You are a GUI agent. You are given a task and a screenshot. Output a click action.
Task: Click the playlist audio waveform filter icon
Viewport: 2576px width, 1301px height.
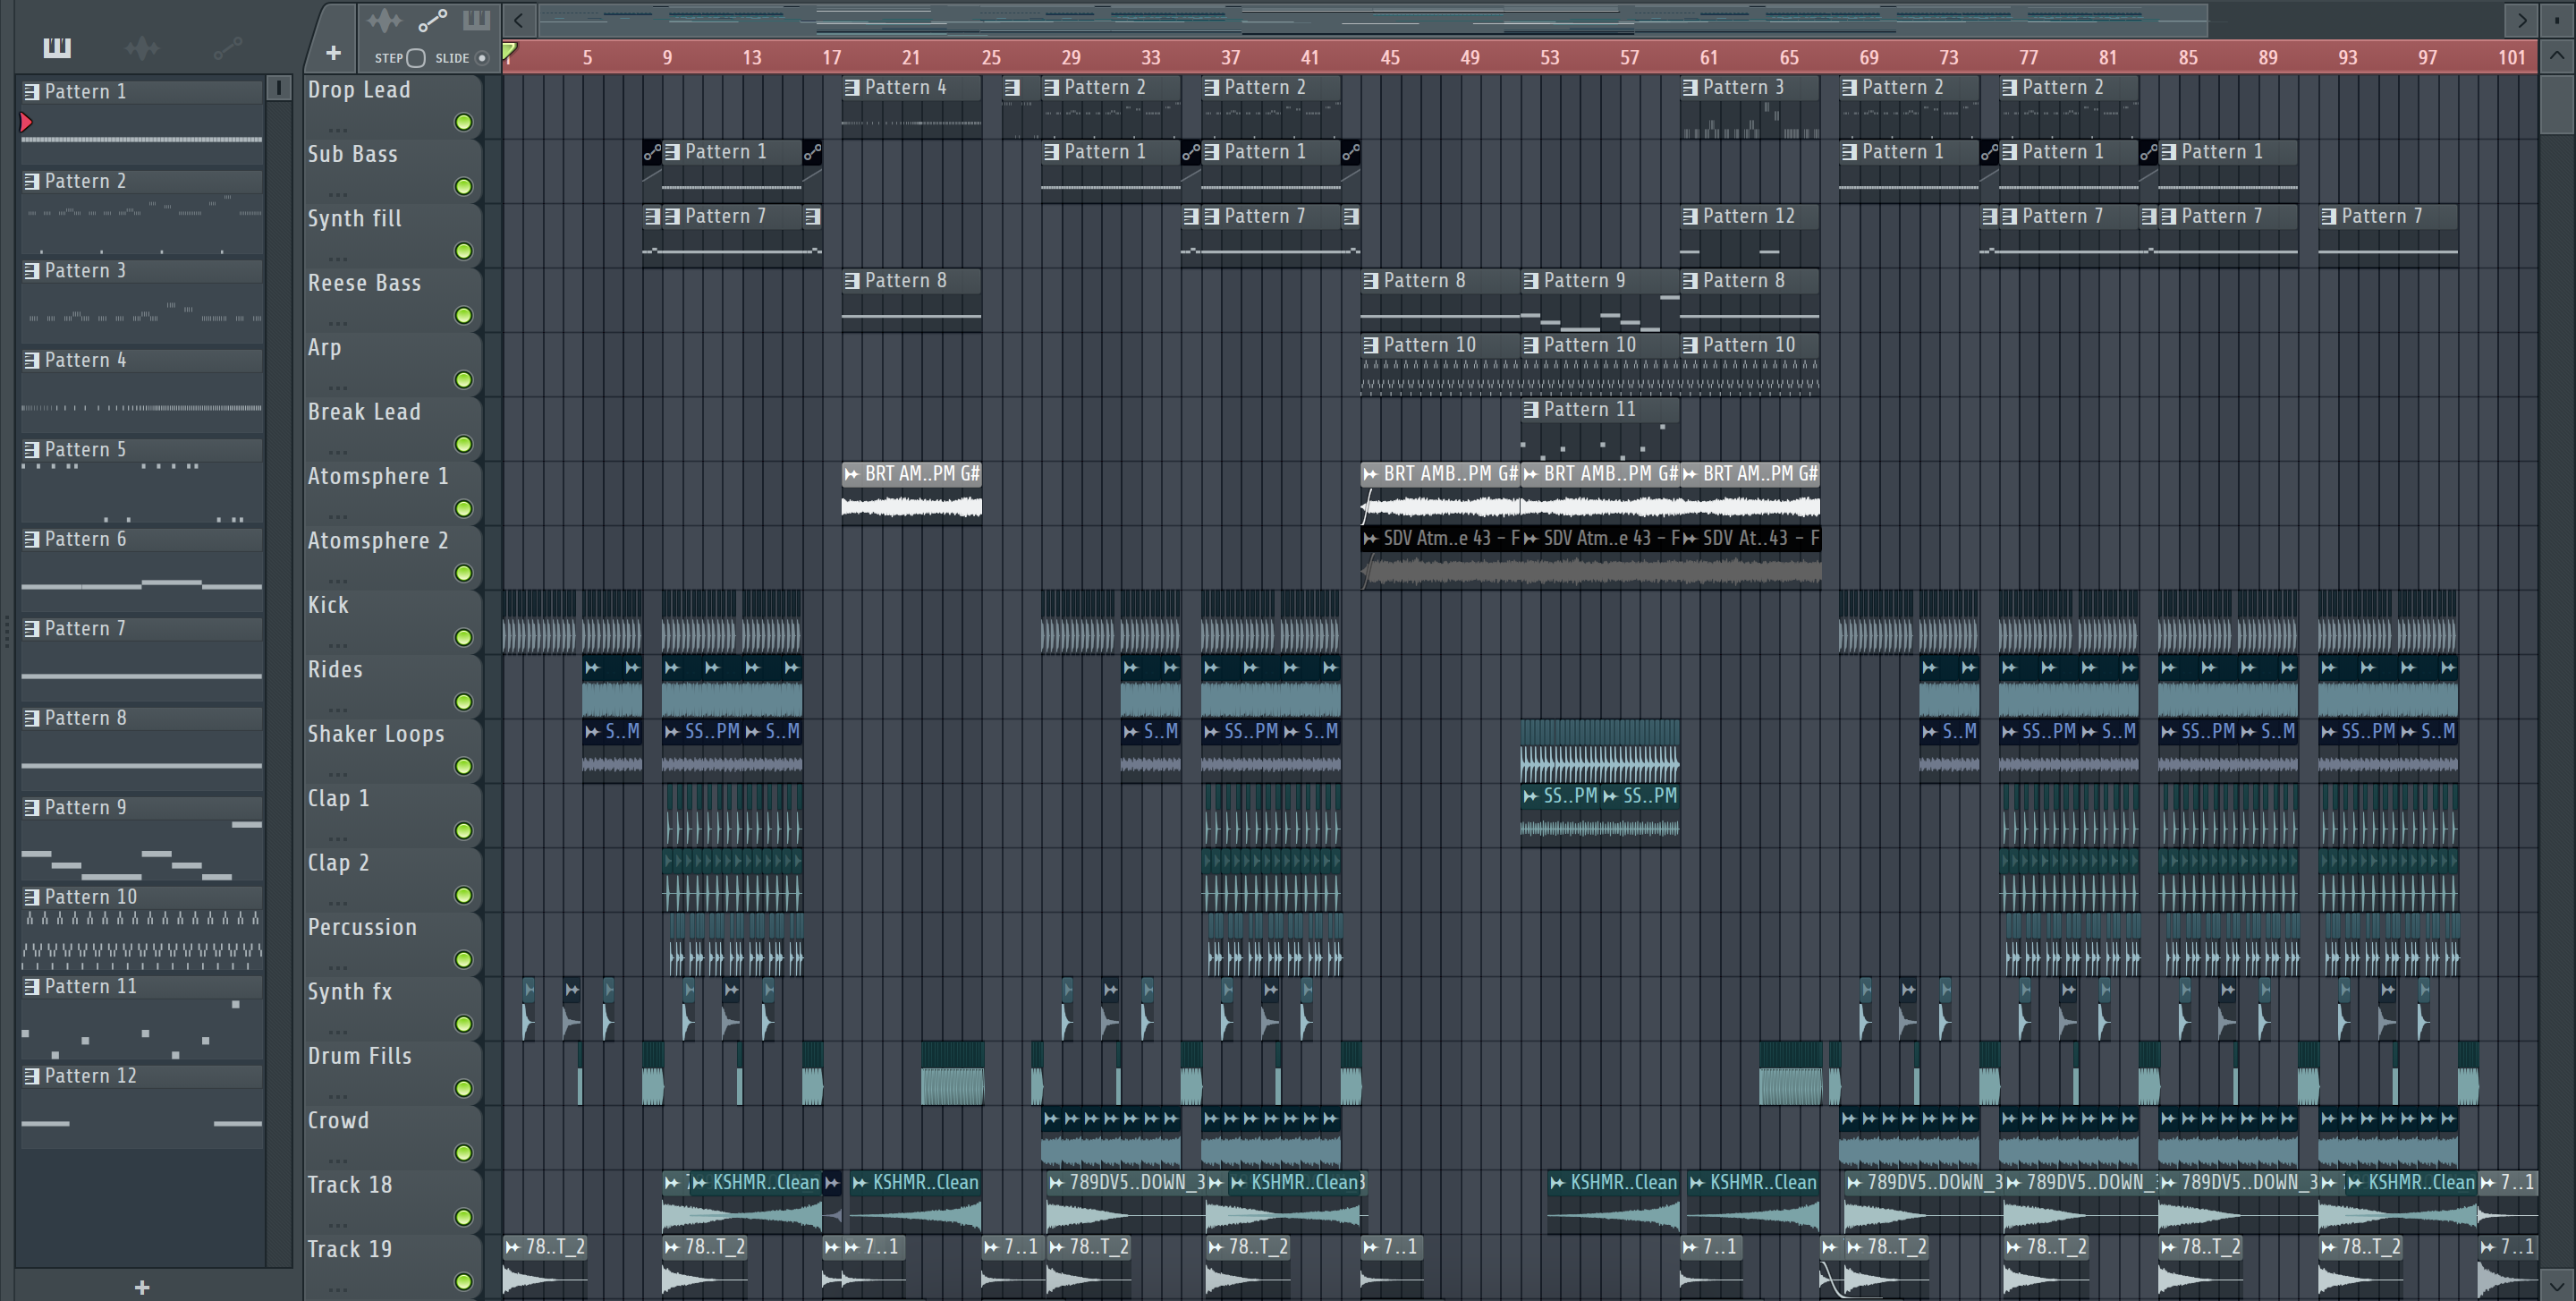[384, 20]
